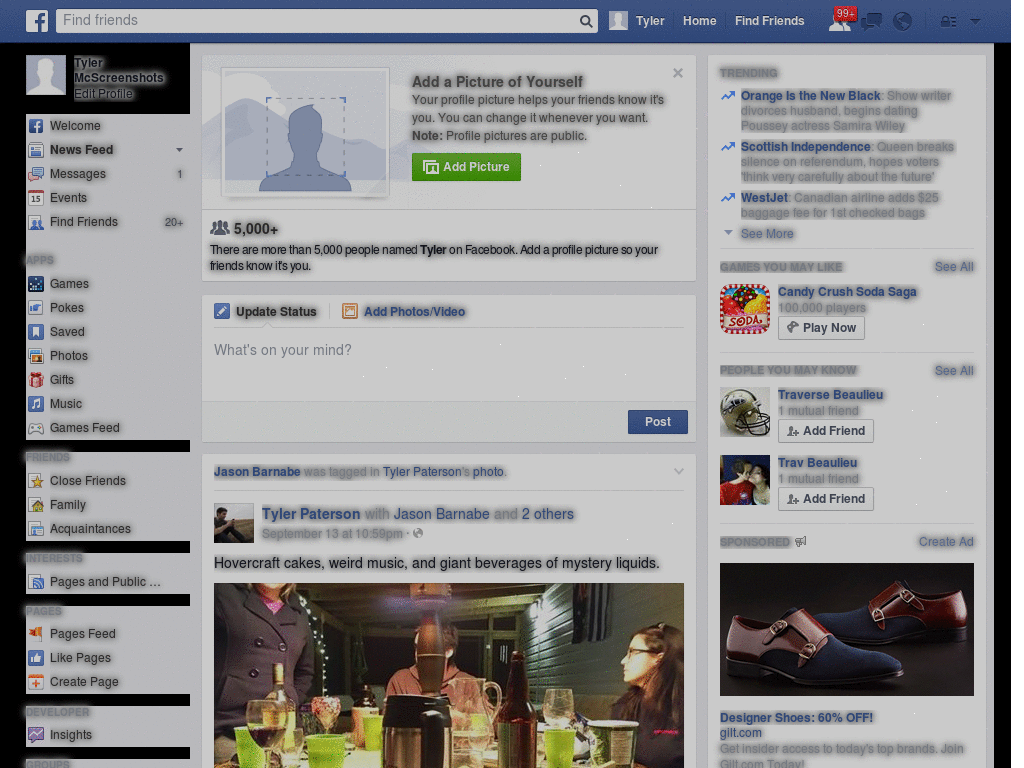Open the dinner party post photo
This screenshot has width=1024, height=768.
(449, 675)
